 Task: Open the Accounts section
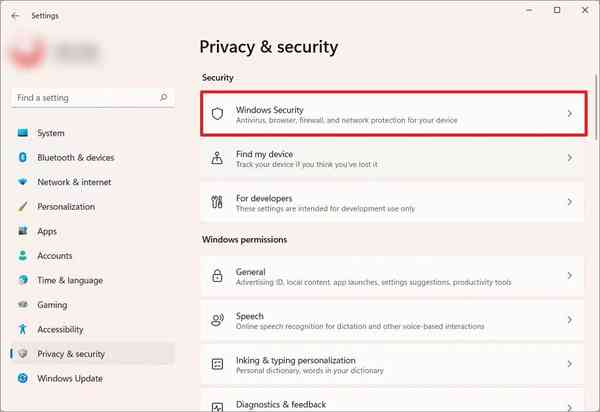pyautogui.click(x=55, y=256)
